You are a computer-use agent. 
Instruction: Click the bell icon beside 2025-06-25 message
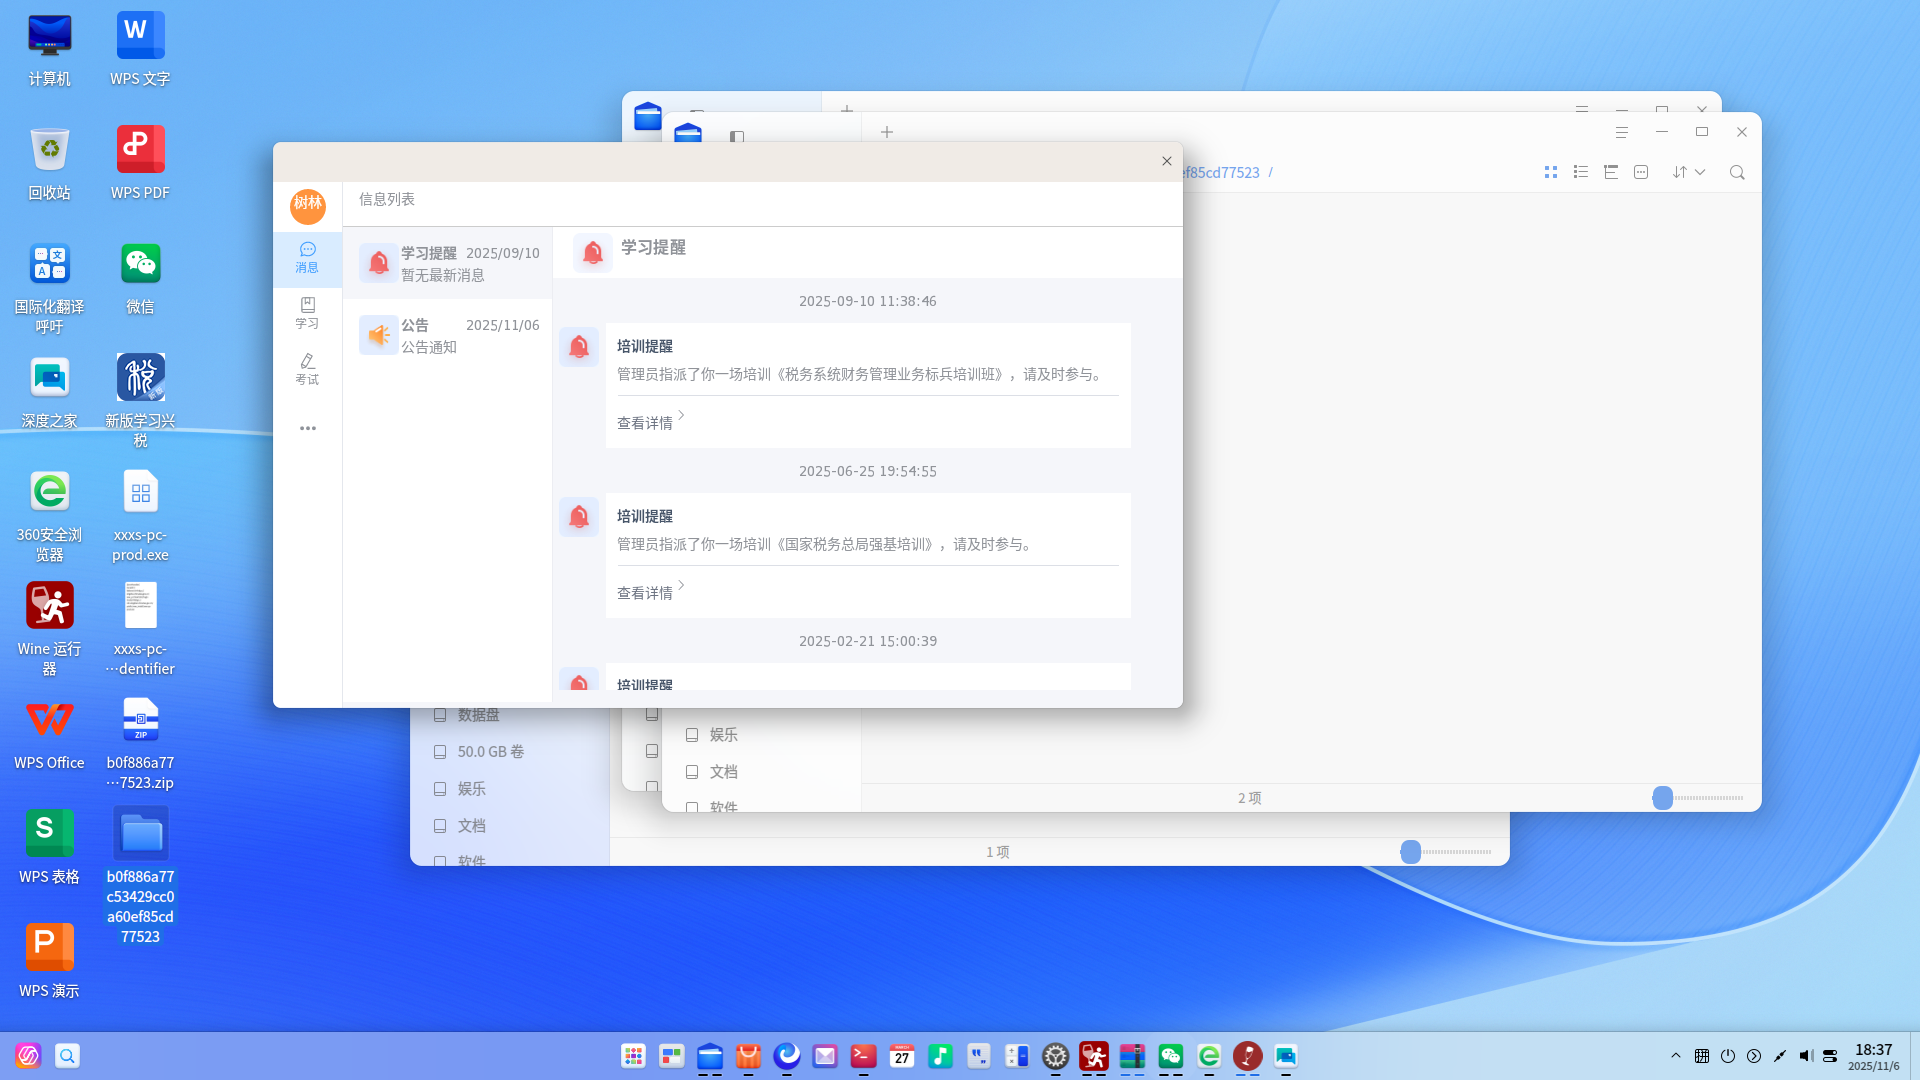[579, 517]
